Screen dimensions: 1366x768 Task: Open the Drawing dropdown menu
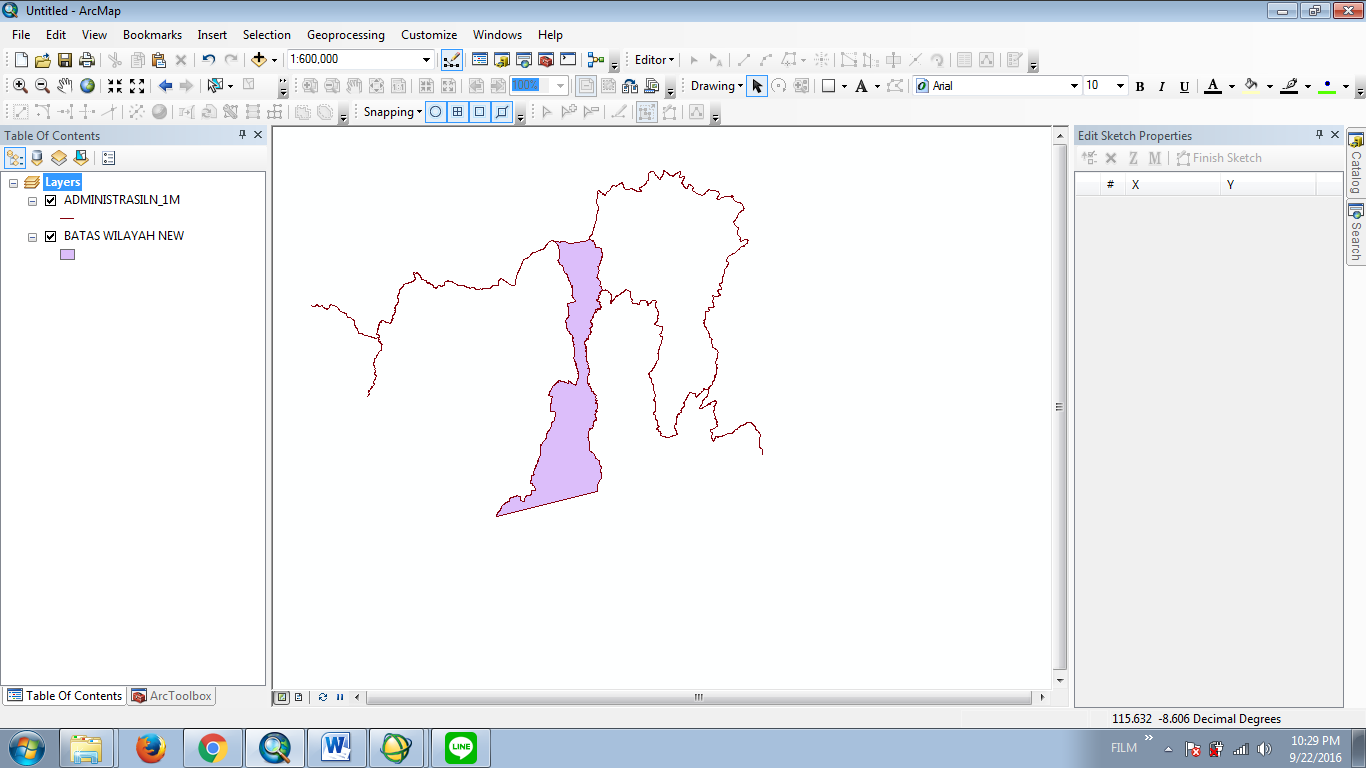coord(717,86)
